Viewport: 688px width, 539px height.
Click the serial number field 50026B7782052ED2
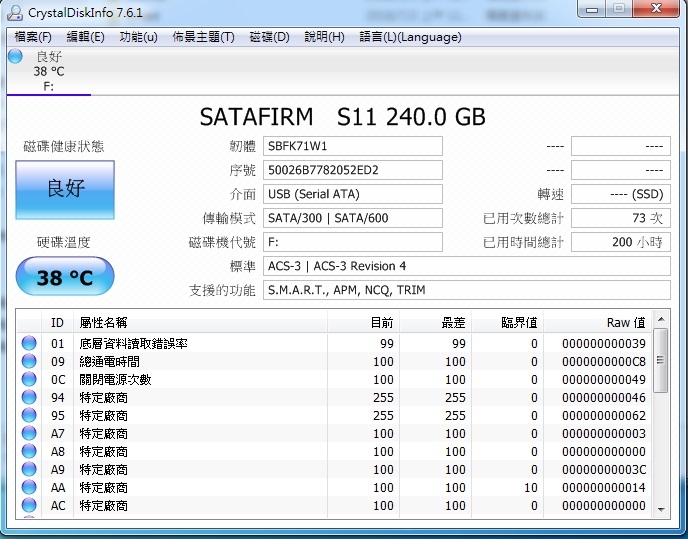click(x=353, y=170)
